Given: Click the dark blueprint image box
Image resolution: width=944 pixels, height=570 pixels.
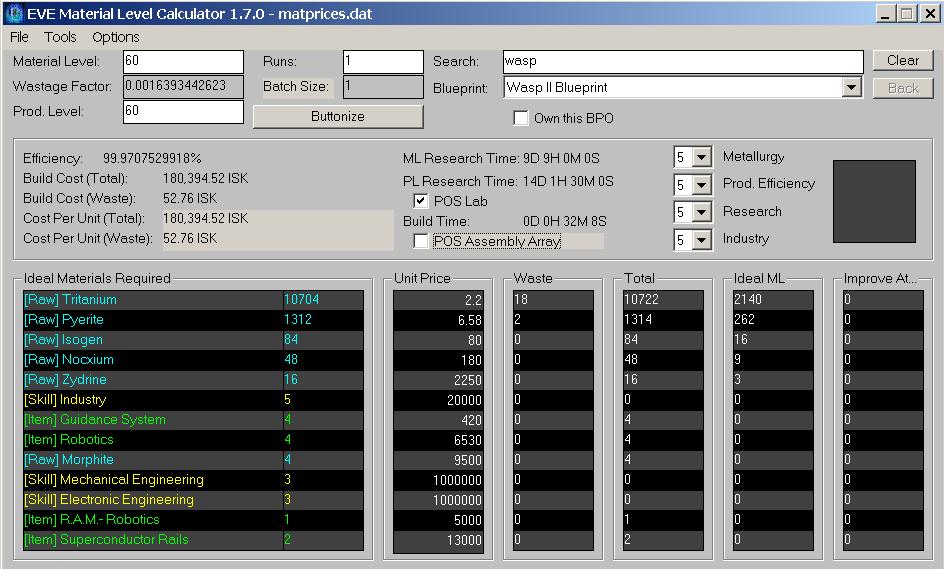Looking at the screenshot, I should tap(874, 202).
